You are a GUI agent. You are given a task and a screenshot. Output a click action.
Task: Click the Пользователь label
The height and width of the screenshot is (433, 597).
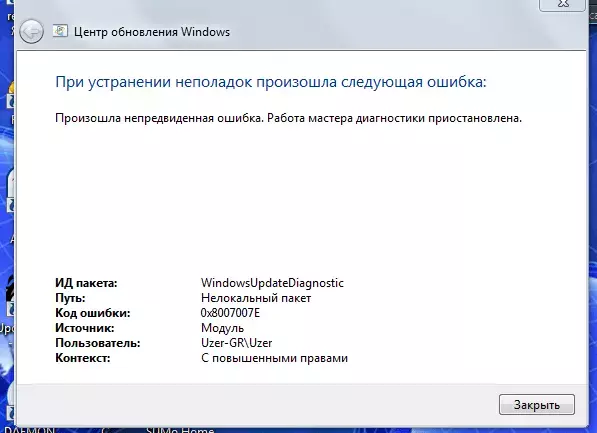coord(97,343)
